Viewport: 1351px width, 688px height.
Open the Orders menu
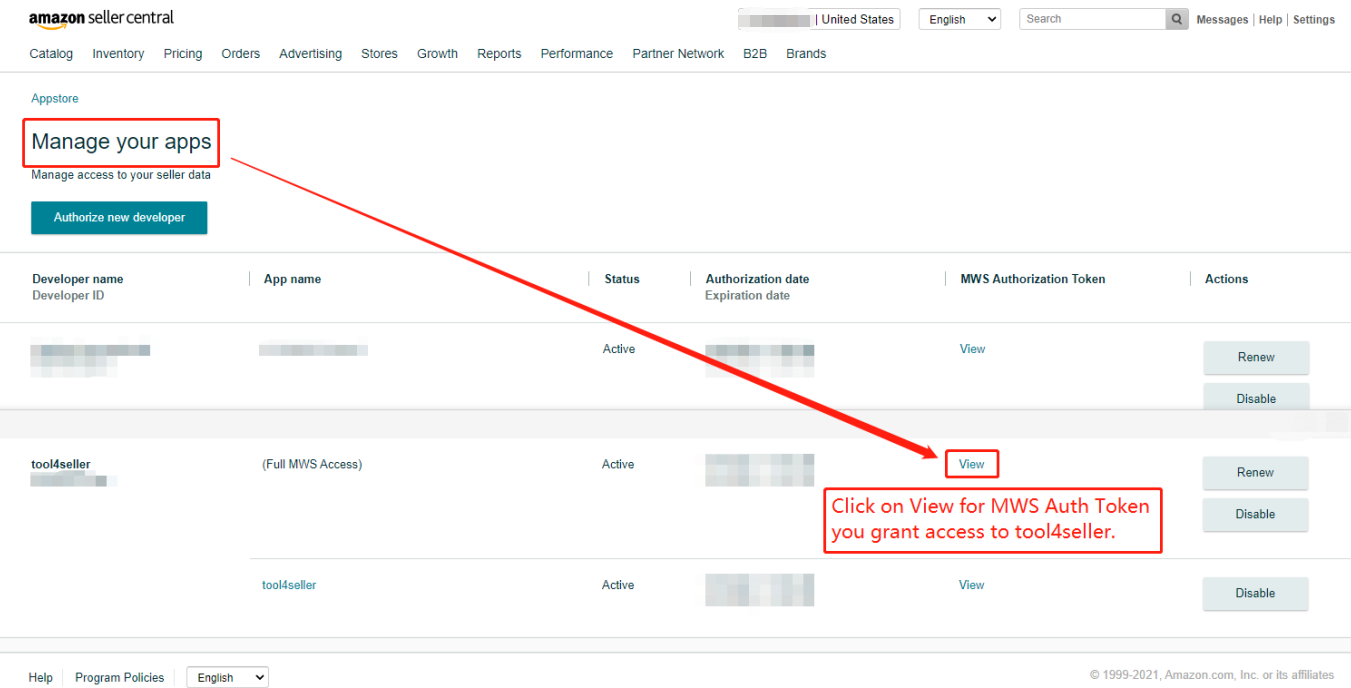tap(241, 54)
